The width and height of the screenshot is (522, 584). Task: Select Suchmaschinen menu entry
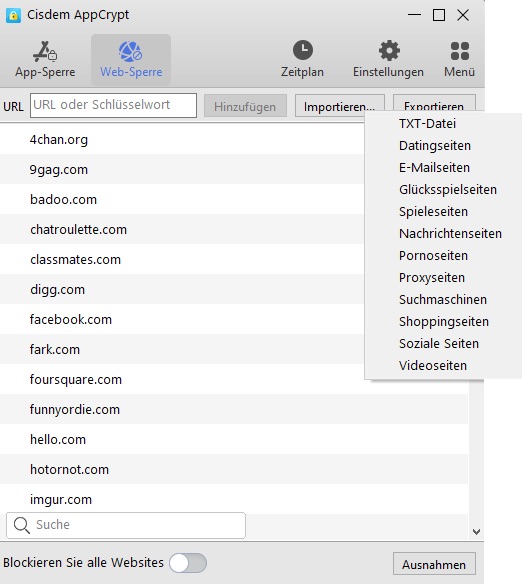(443, 299)
